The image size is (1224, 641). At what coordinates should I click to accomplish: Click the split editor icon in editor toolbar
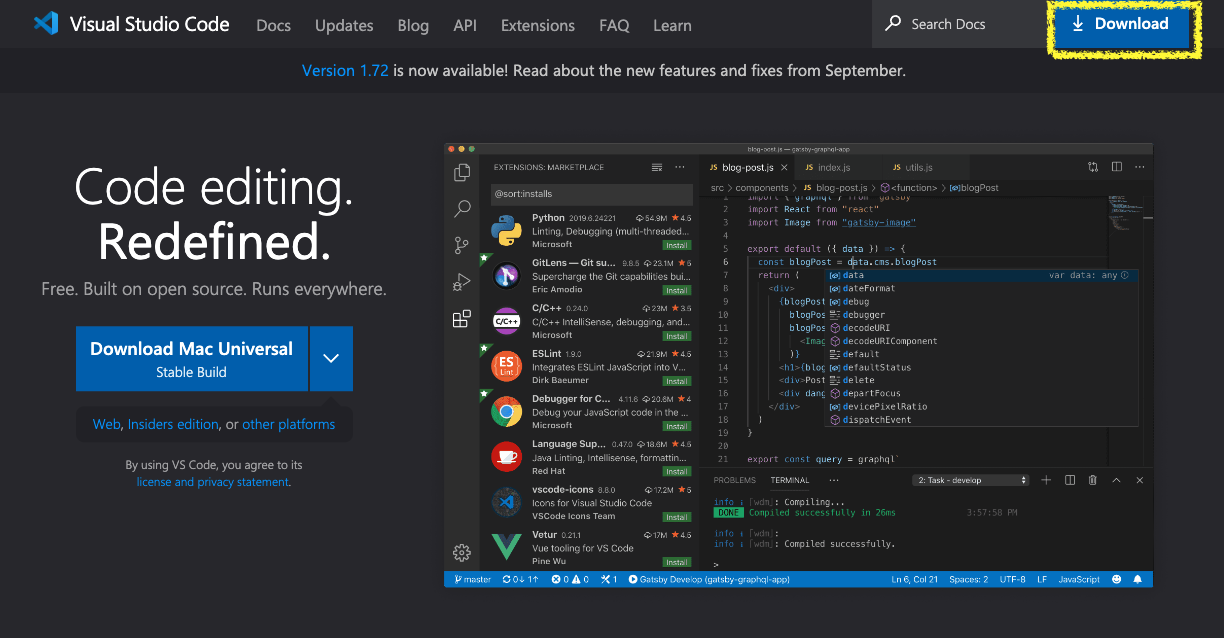[x=1116, y=167]
